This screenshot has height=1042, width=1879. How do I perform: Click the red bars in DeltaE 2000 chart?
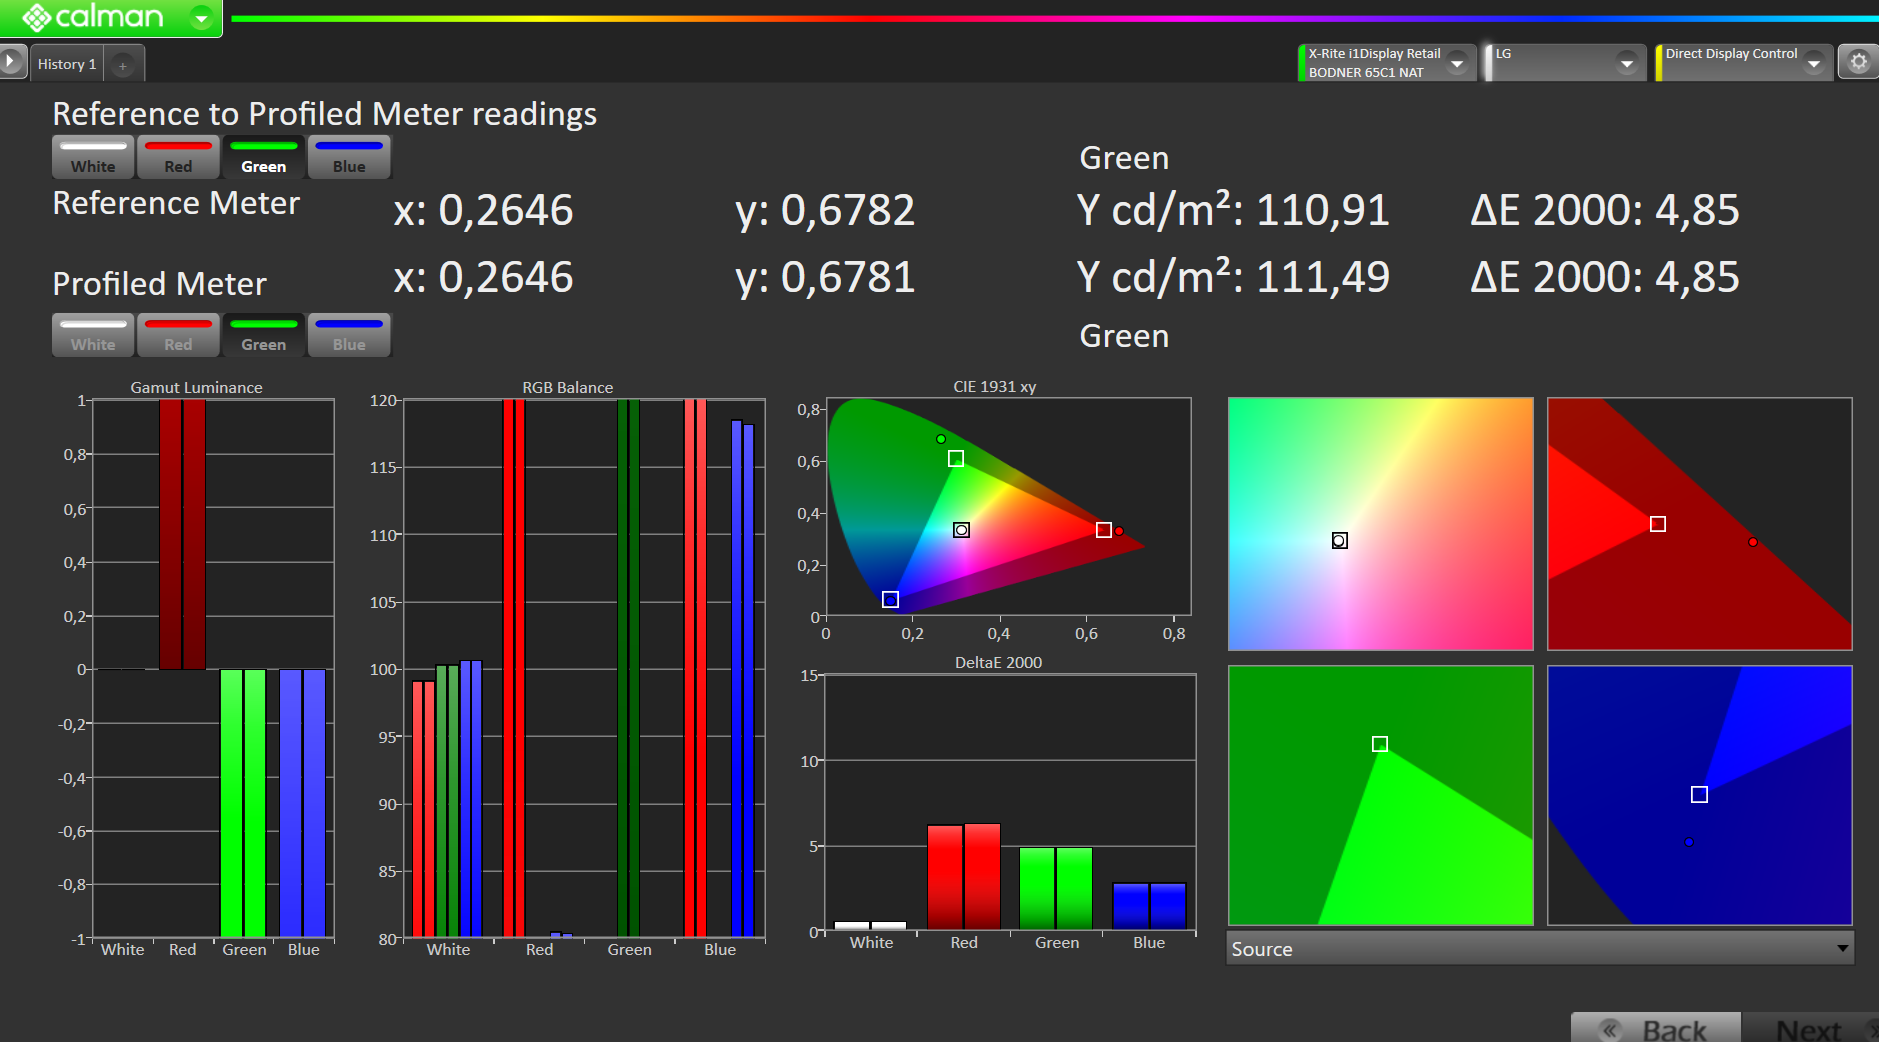[964, 877]
